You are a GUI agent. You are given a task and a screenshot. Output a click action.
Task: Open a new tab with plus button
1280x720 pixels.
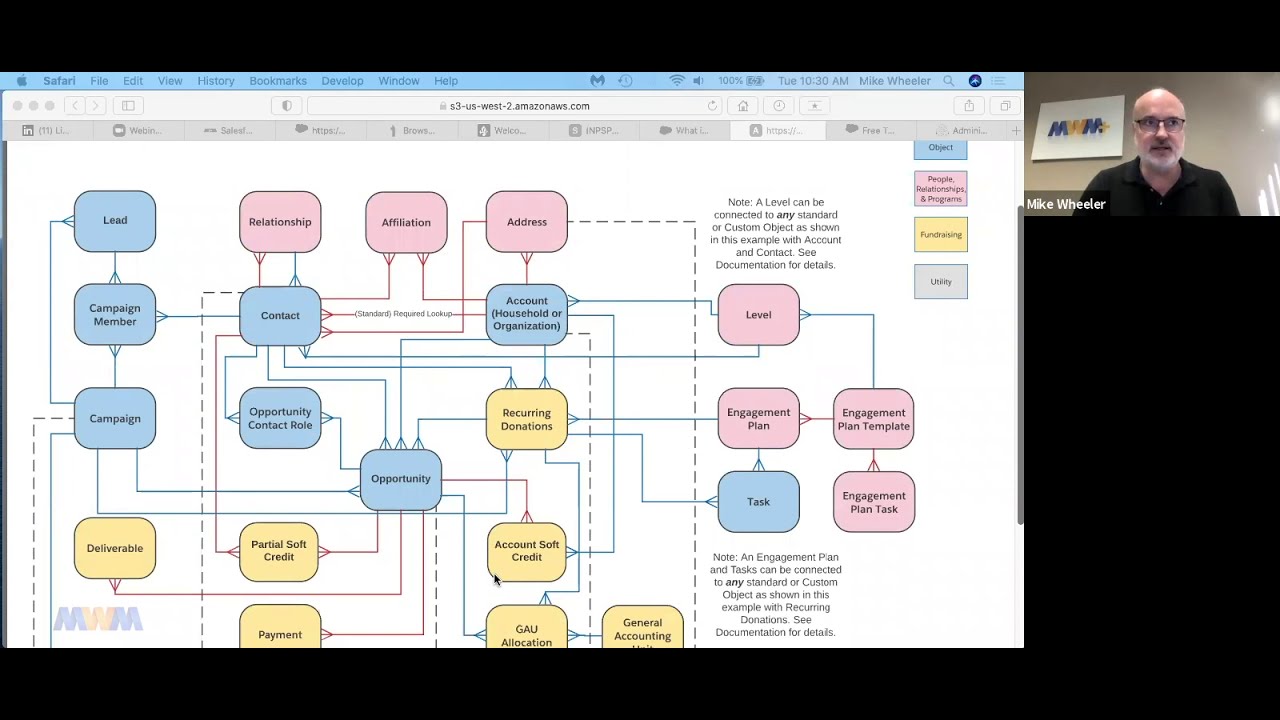tap(1016, 131)
